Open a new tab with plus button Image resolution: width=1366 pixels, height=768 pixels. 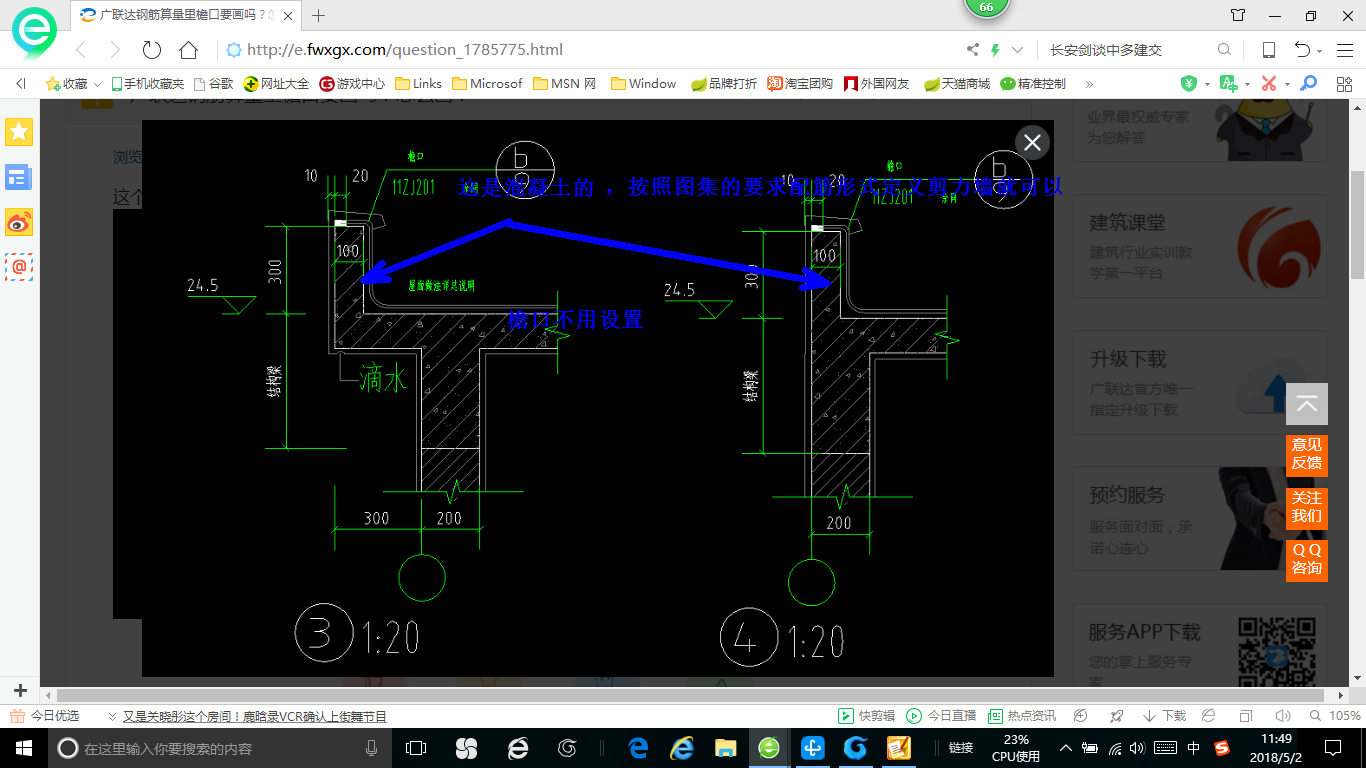pos(319,15)
